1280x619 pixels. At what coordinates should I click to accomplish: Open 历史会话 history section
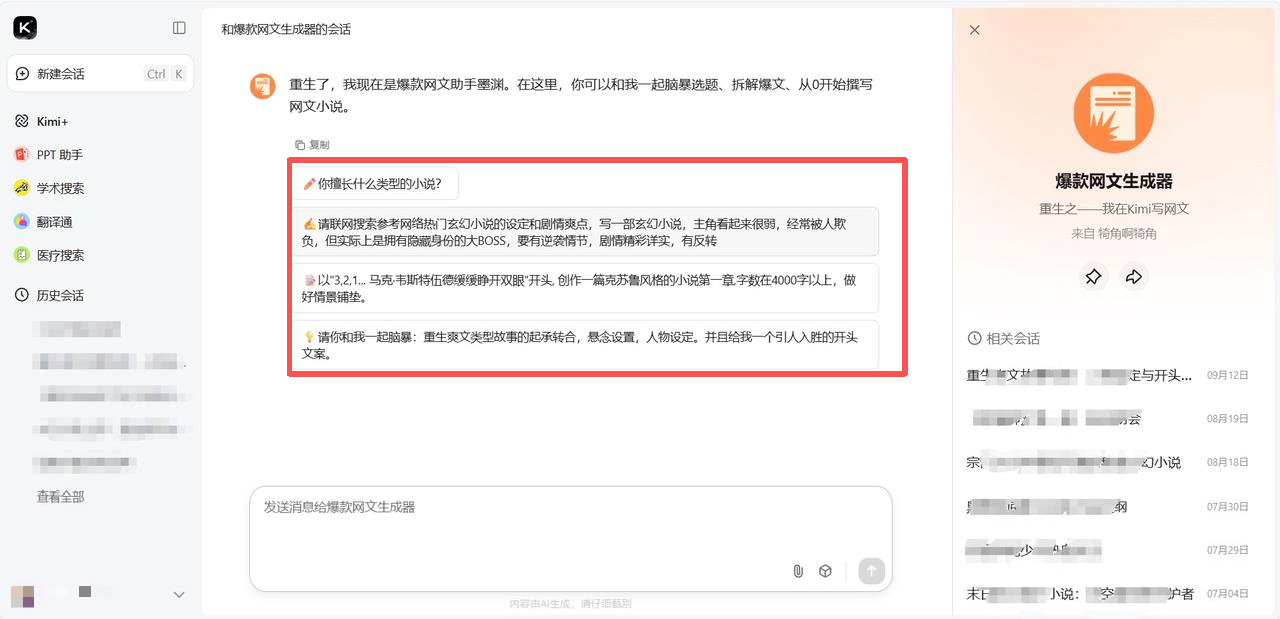coord(49,295)
